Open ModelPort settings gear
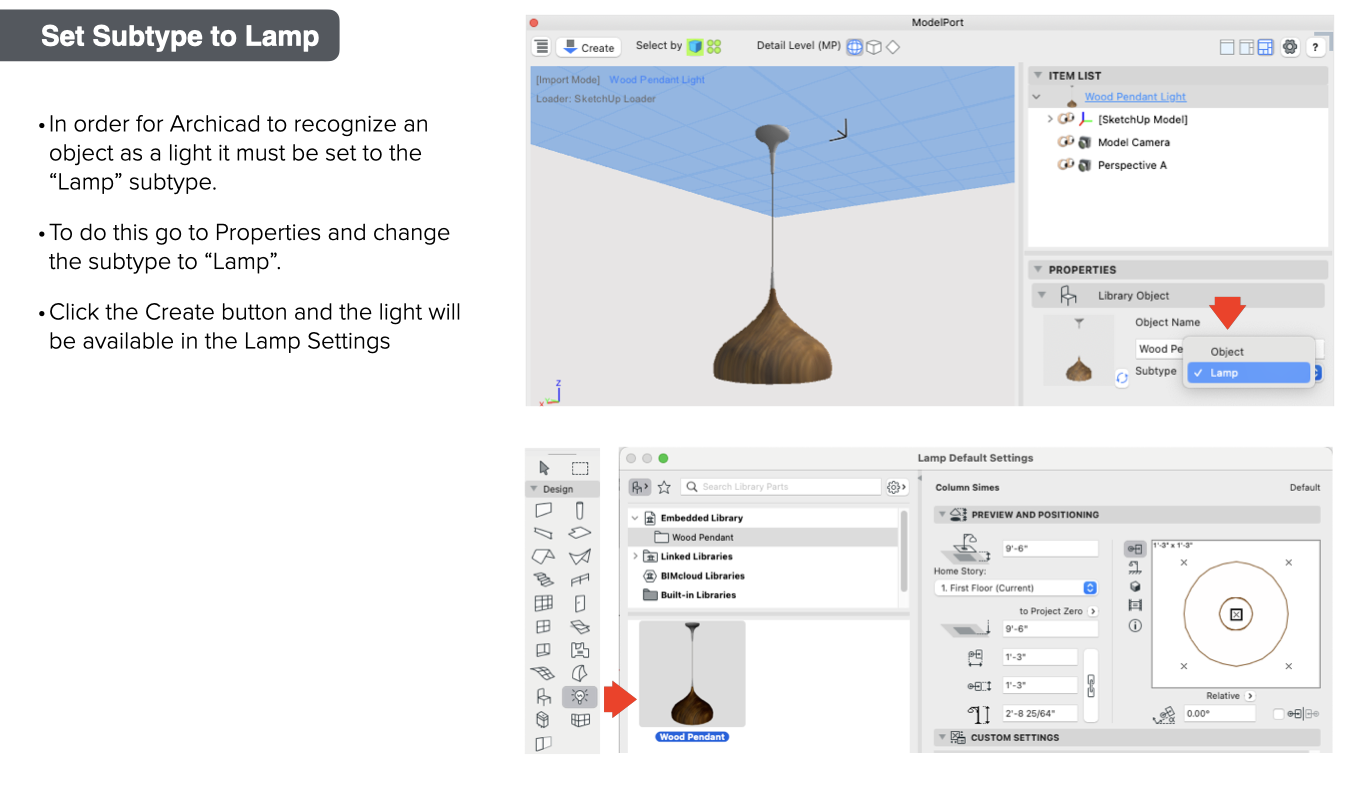This screenshot has width=1364, height=802. pos(1290,47)
